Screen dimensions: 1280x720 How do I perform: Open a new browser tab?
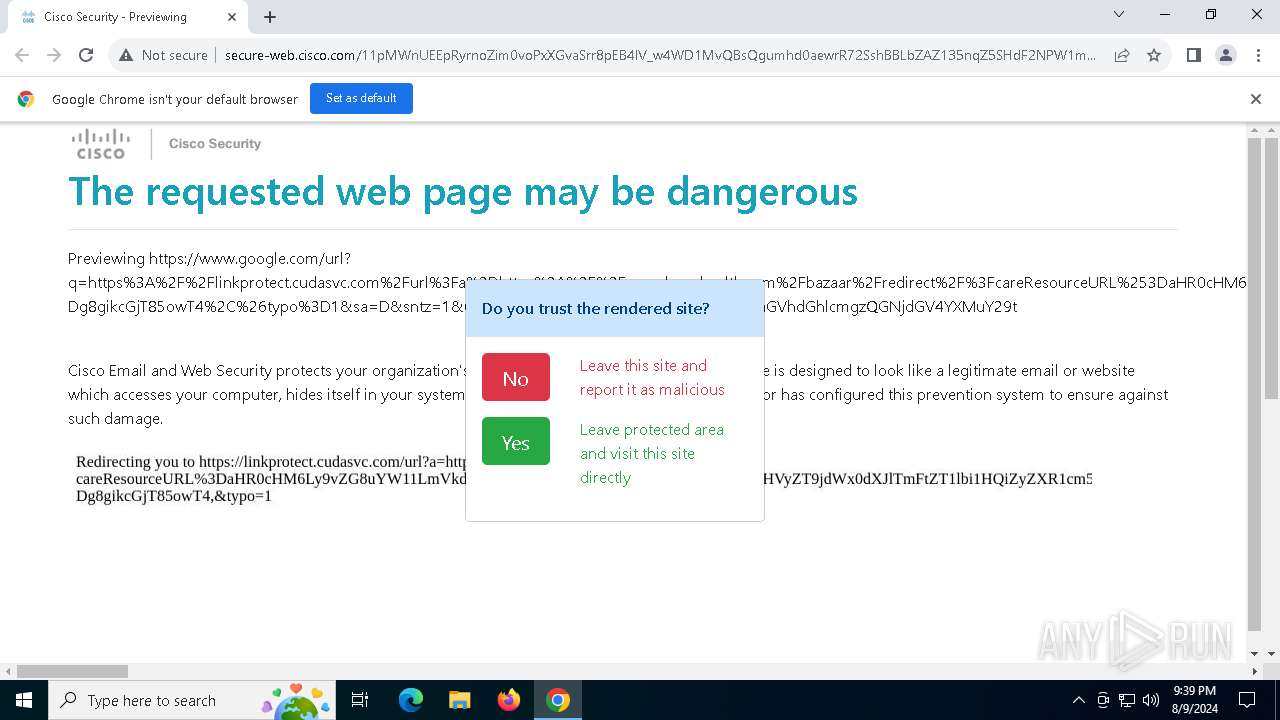[270, 17]
